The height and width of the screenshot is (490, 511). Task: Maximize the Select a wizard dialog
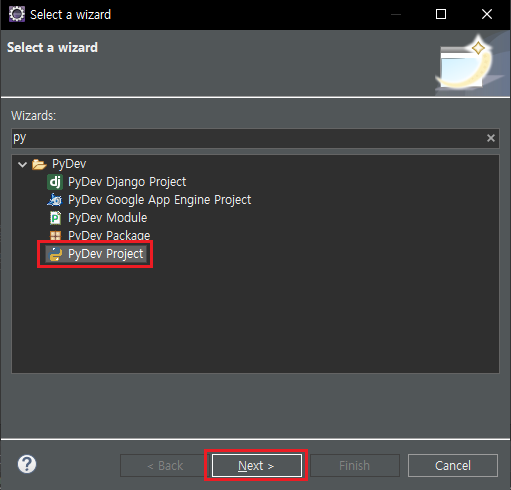tap(441, 14)
